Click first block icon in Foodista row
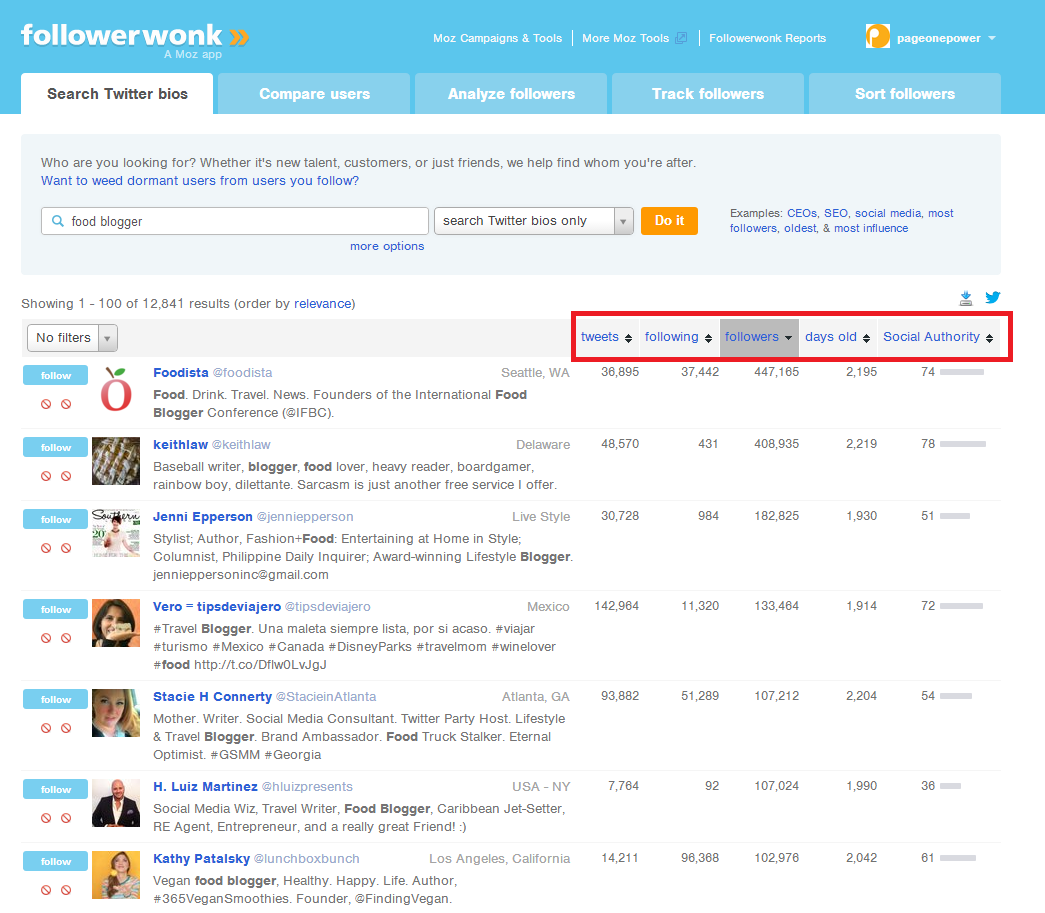Screen dimensions: 1045x913 tap(46, 404)
